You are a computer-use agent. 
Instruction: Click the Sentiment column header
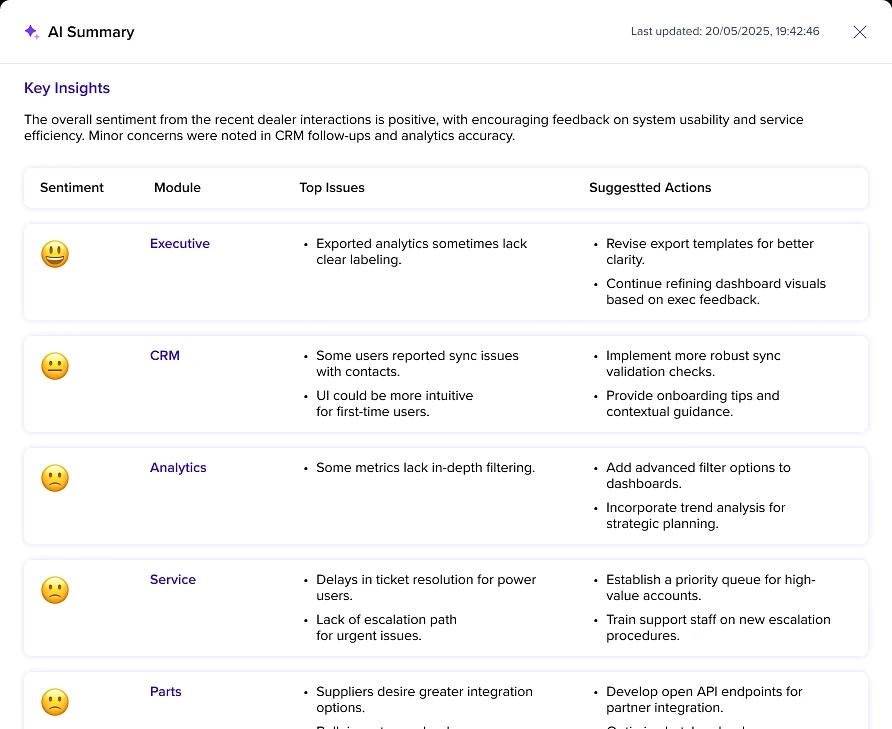click(x=72, y=188)
